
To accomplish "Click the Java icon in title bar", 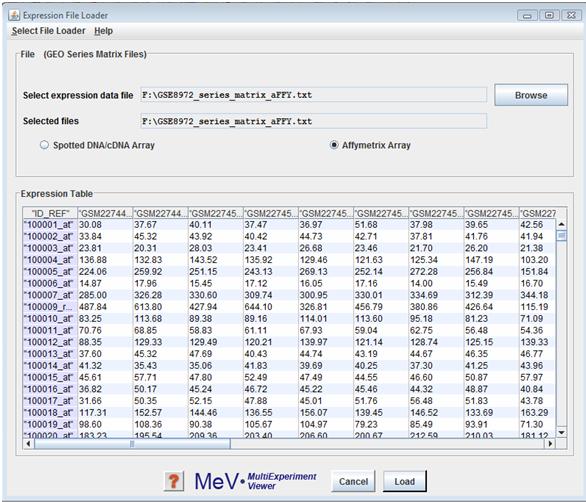I will [14, 15].
